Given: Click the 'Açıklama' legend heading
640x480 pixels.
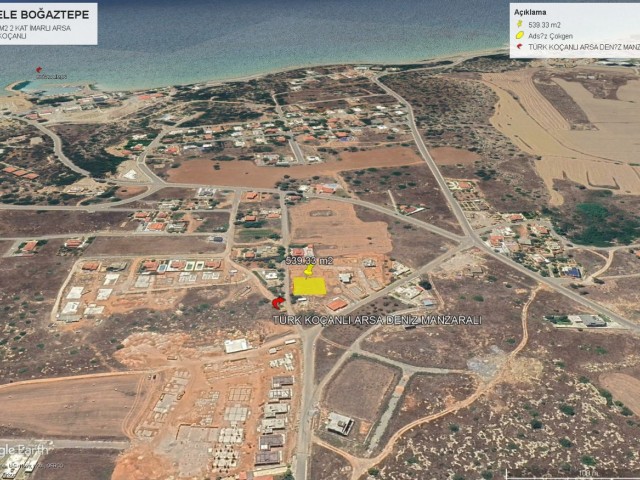Looking at the screenshot, I should [x=530, y=12].
